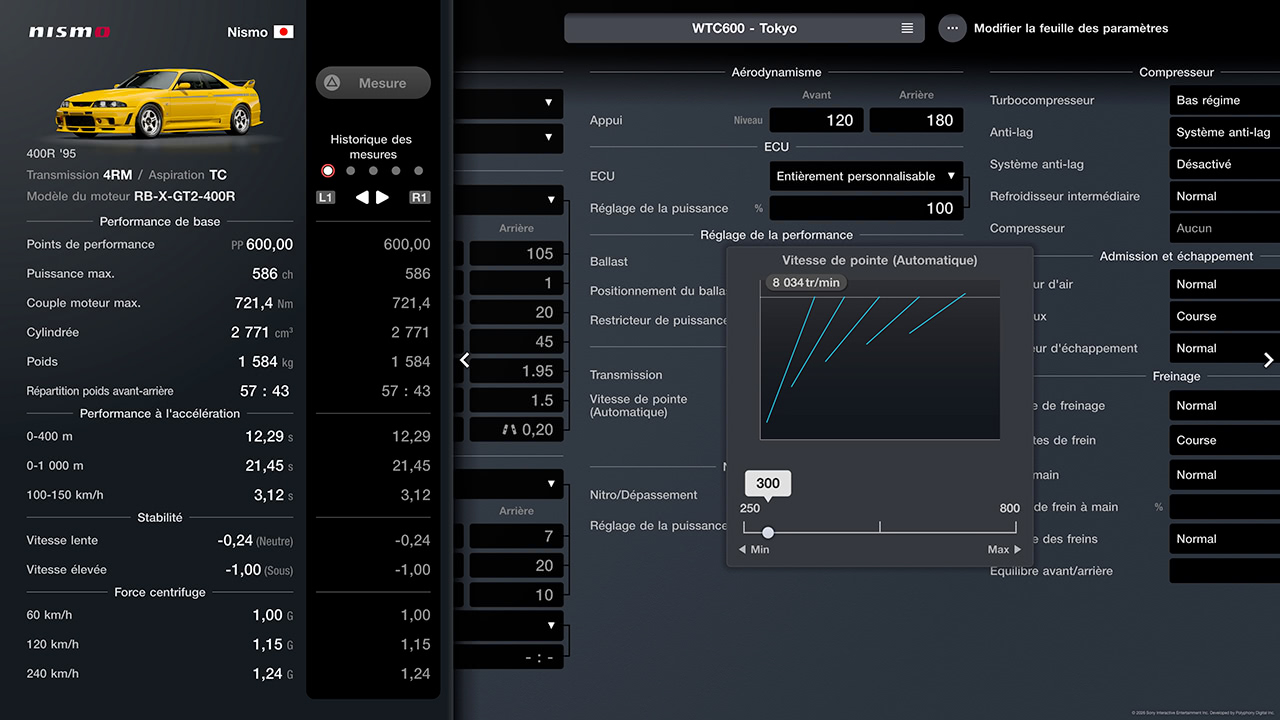Select third measurement history dot
The height and width of the screenshot is (720, 1280).
click(373, 171)
